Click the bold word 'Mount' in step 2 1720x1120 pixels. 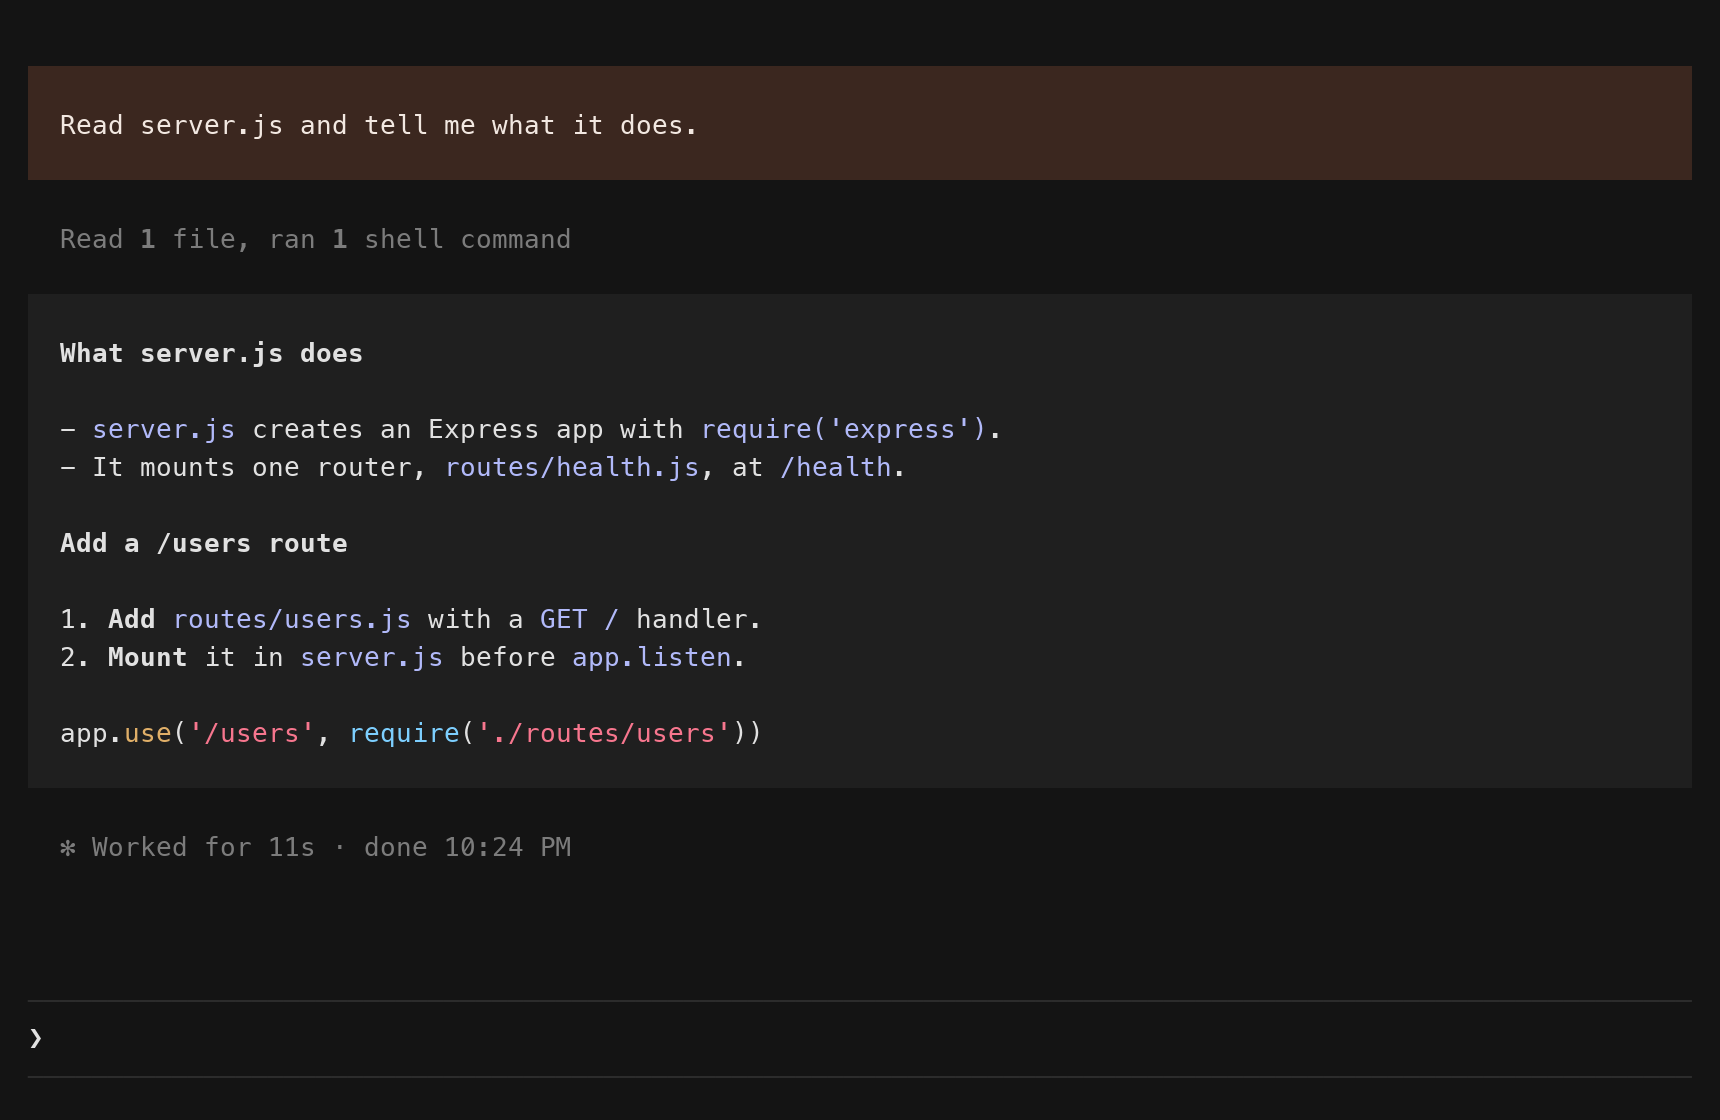tap(147, 657)
